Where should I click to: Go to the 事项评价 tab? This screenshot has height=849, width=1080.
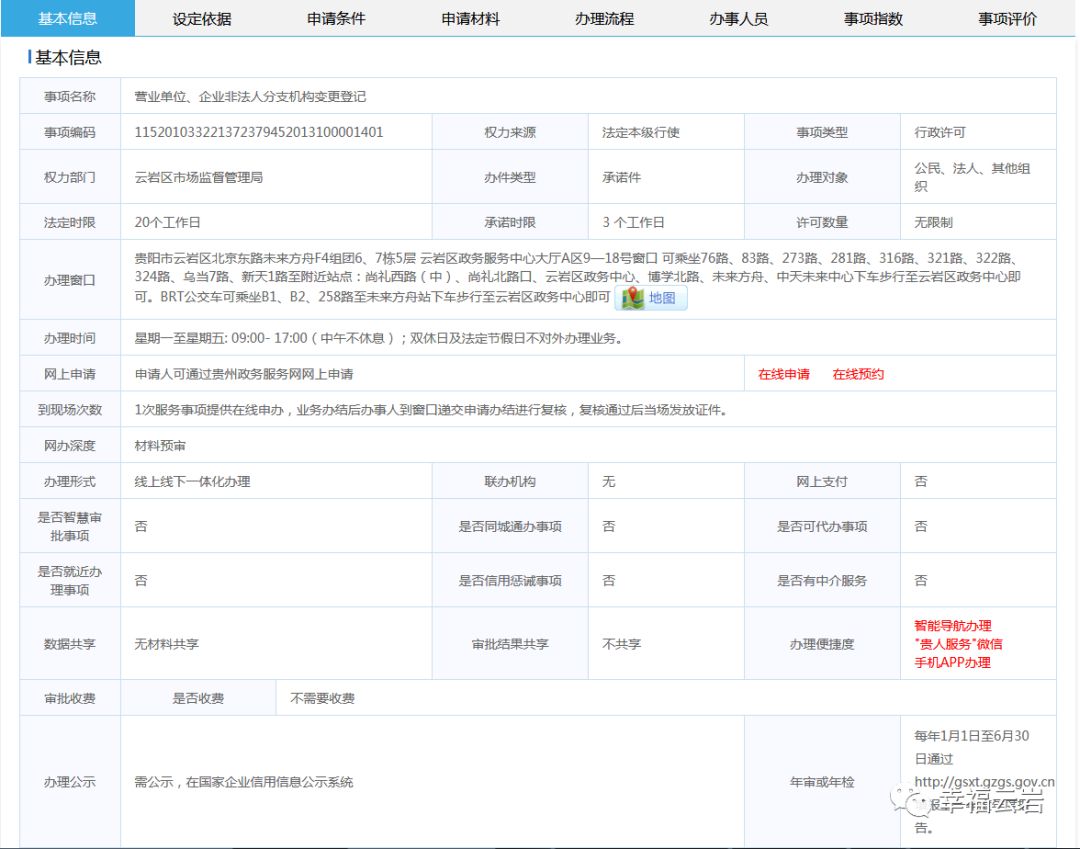click(1006, 18)
